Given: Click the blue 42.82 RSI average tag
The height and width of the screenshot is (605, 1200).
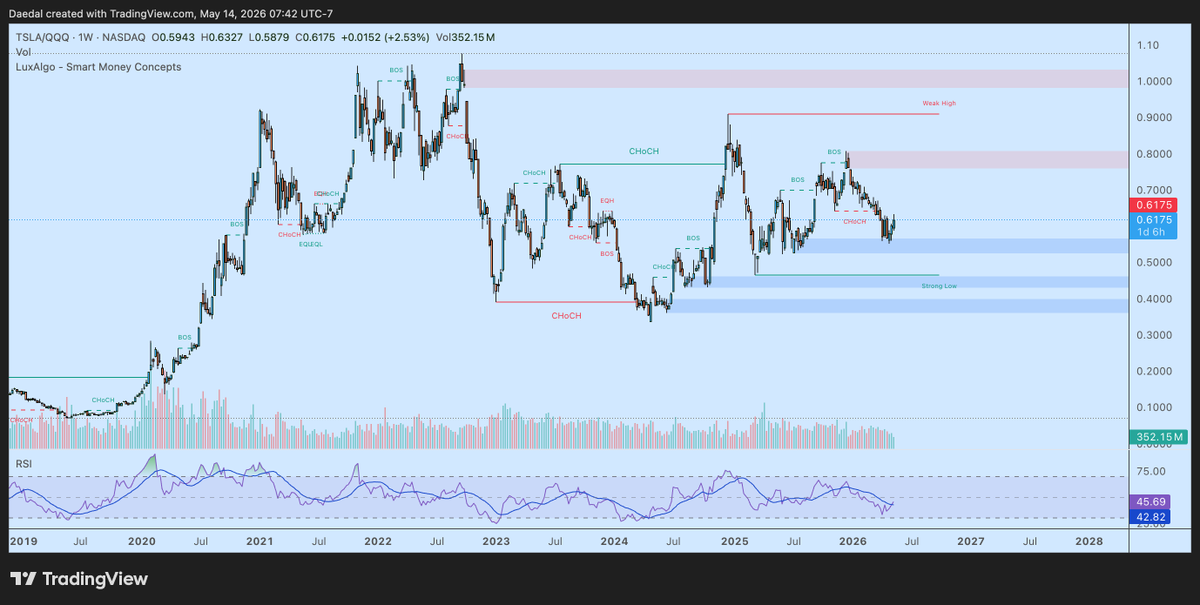Looking at the screenshot, I should [1150, 517].
